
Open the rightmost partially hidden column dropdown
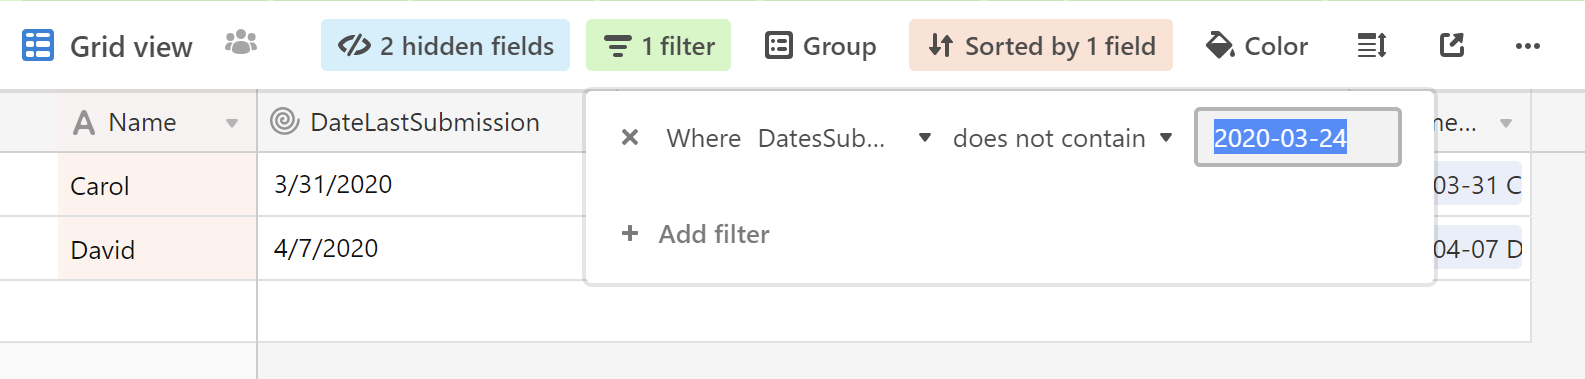(x=1506, y=123)
